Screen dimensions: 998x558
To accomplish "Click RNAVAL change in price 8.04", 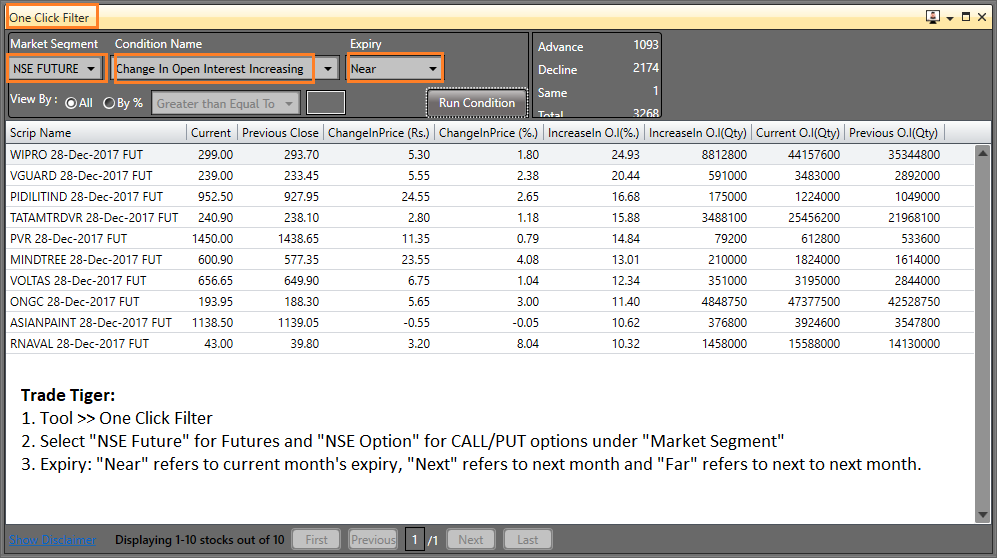I will click(x=528, y=344).
